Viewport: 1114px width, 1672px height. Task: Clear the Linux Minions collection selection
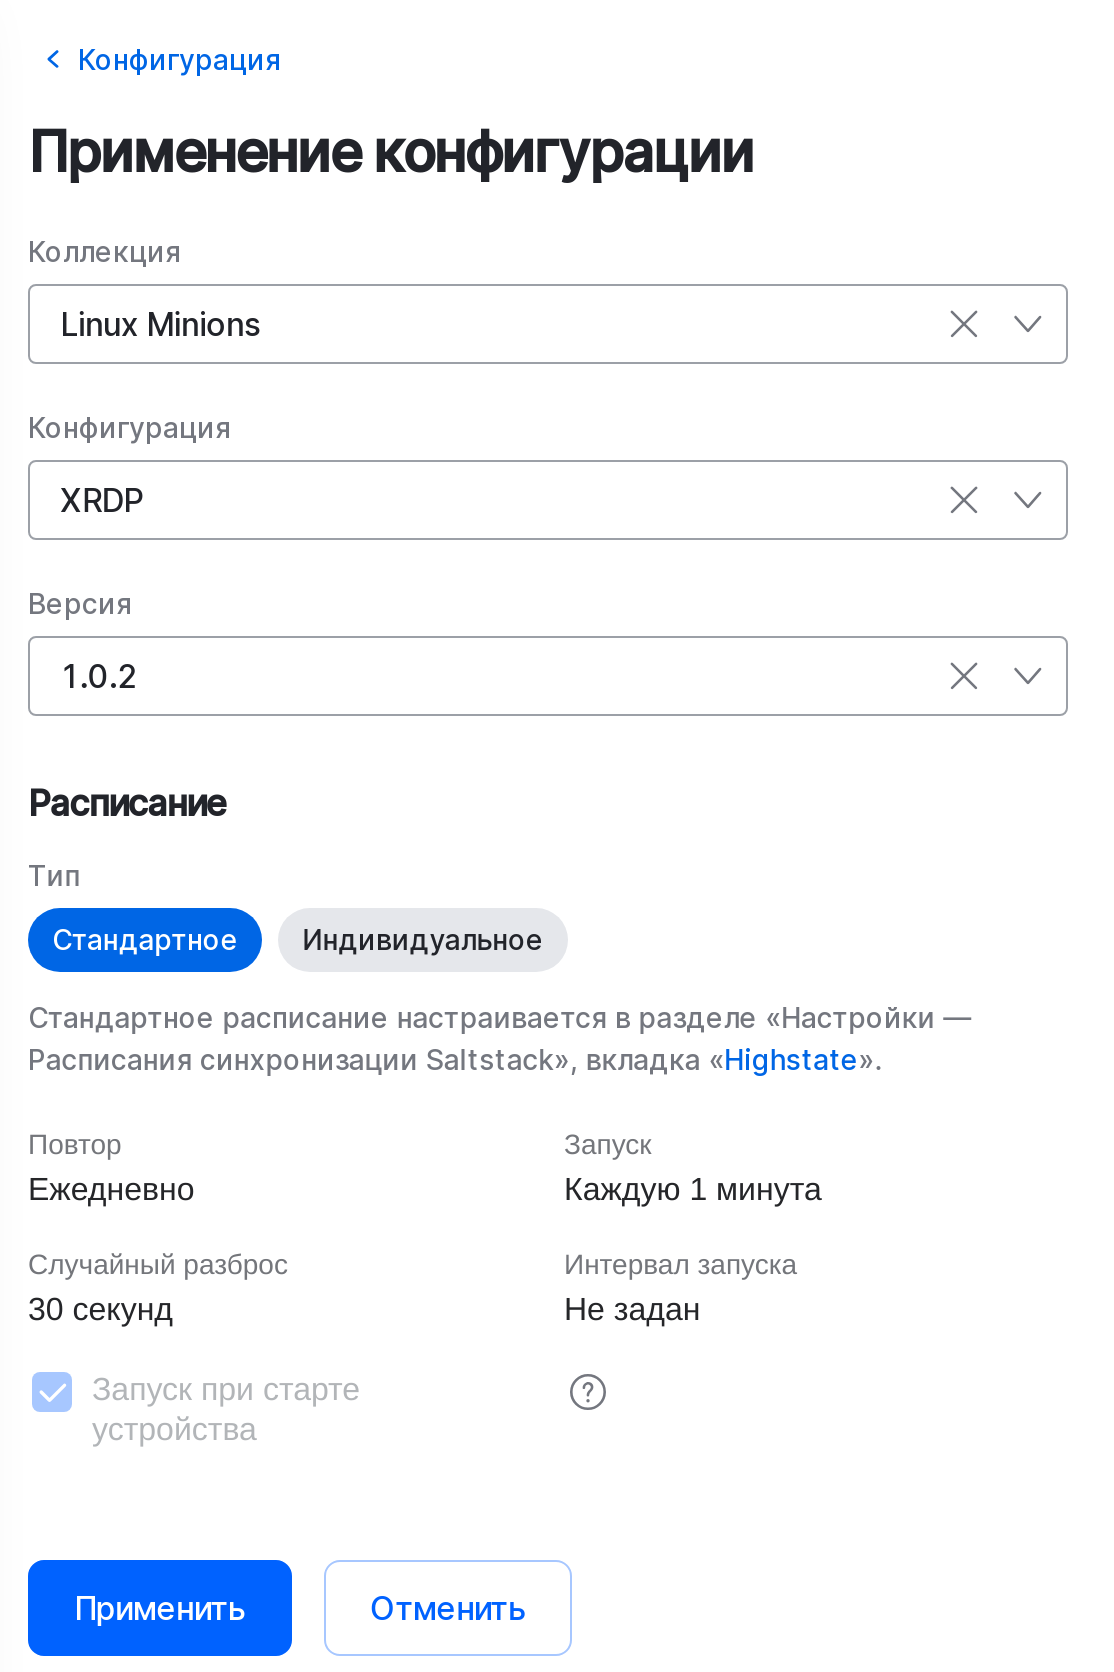[x=963, y=324]
